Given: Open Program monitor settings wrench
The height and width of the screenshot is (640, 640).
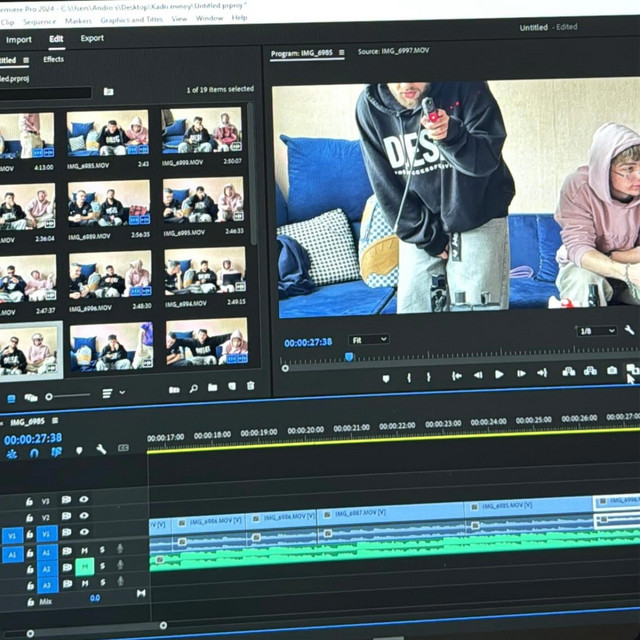Looking at the screenshot, I should [629, 329].
